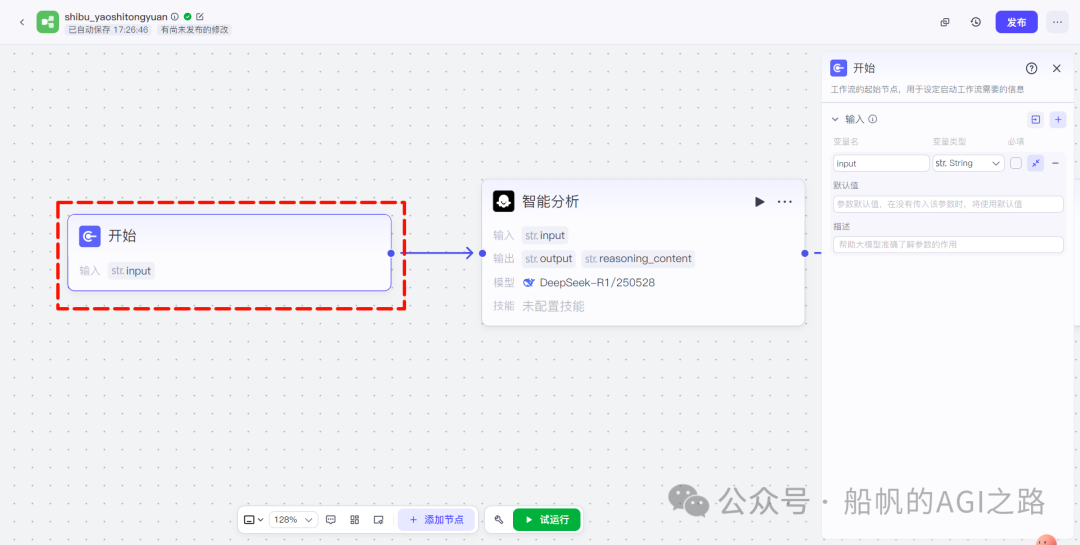This screenshot has height=545, width=1080.
Task: Click the duplicate workflow icon in header
Action: click(x=945, y=22)
